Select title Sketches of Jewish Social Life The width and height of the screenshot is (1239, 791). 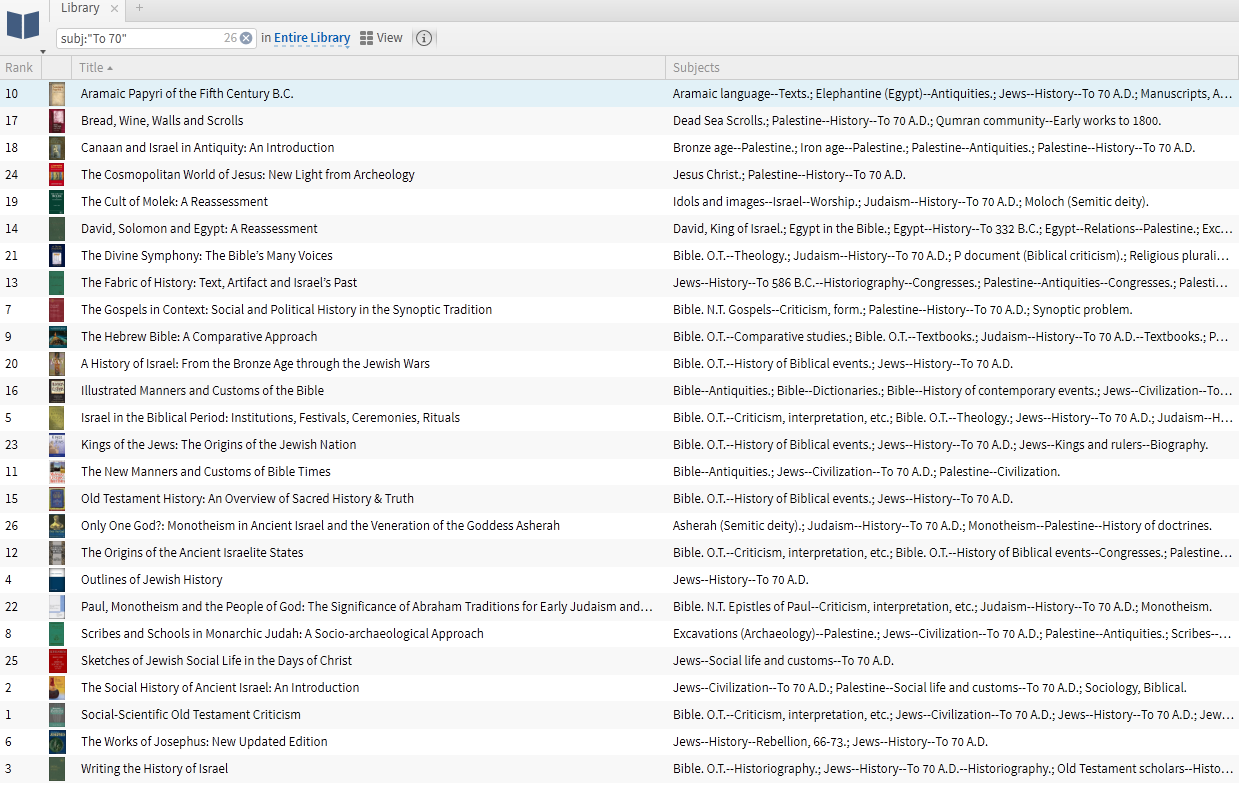(x=216, y=661)
